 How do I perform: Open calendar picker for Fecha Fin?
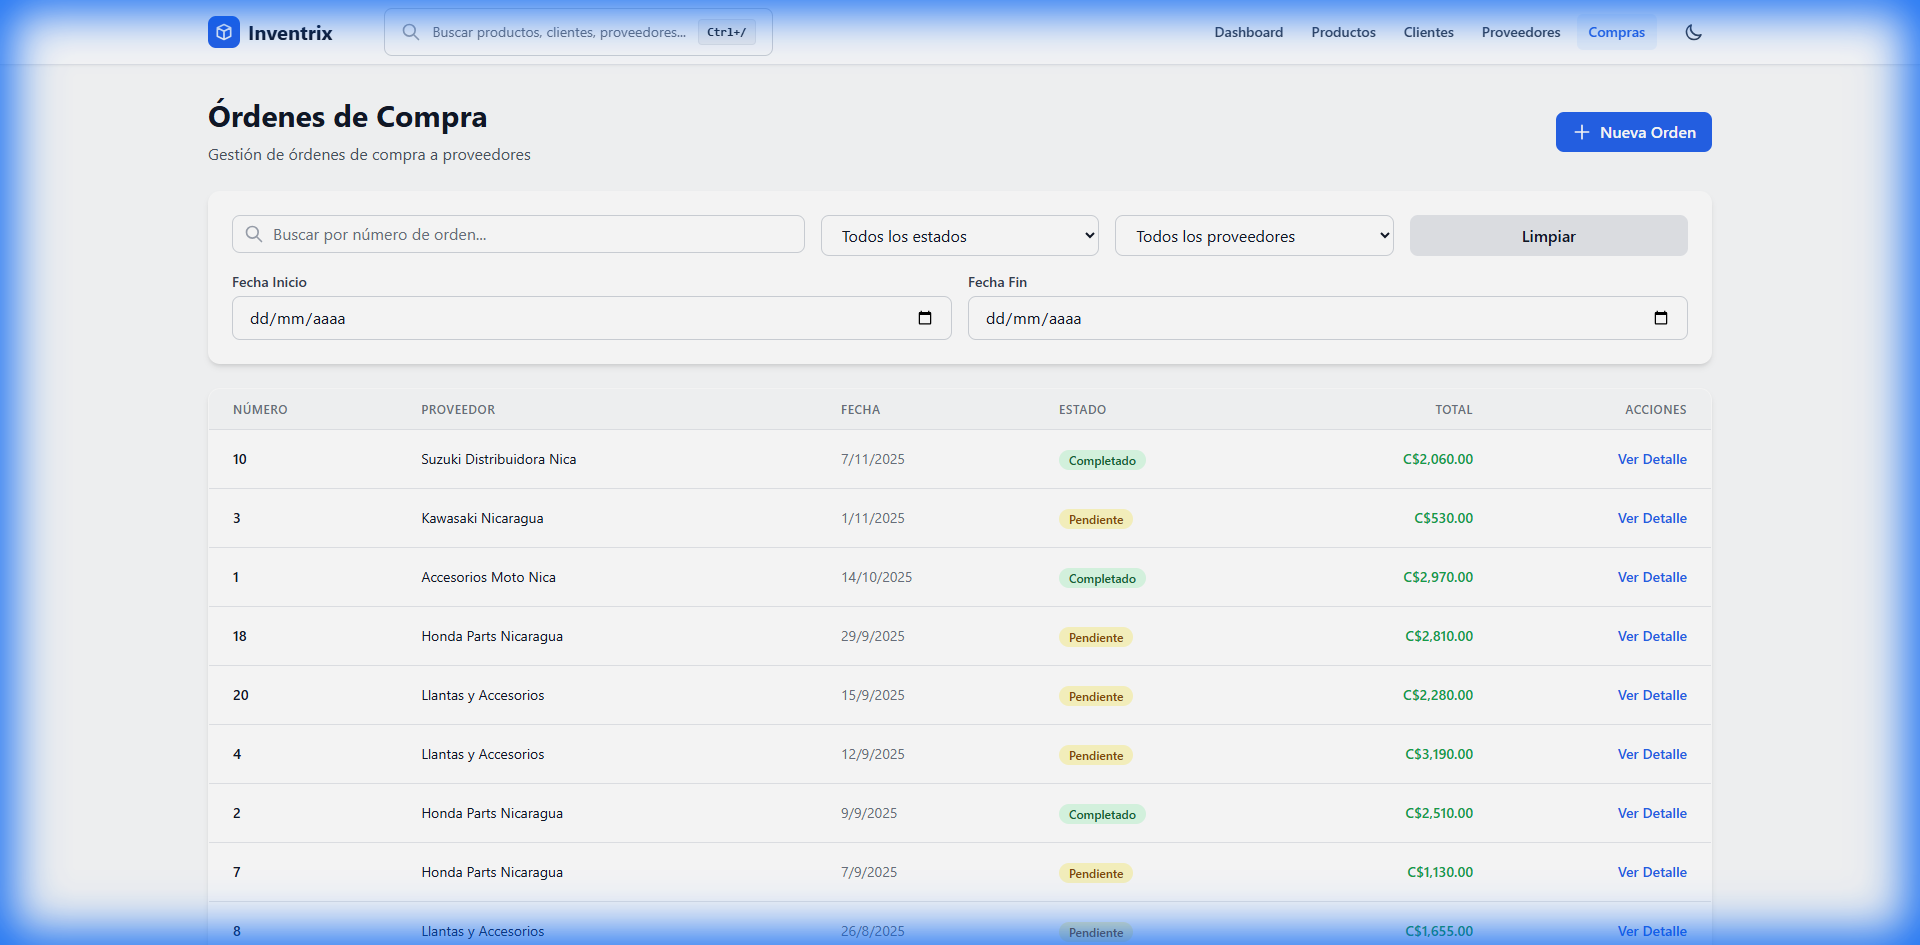[x=1660, y=318]
